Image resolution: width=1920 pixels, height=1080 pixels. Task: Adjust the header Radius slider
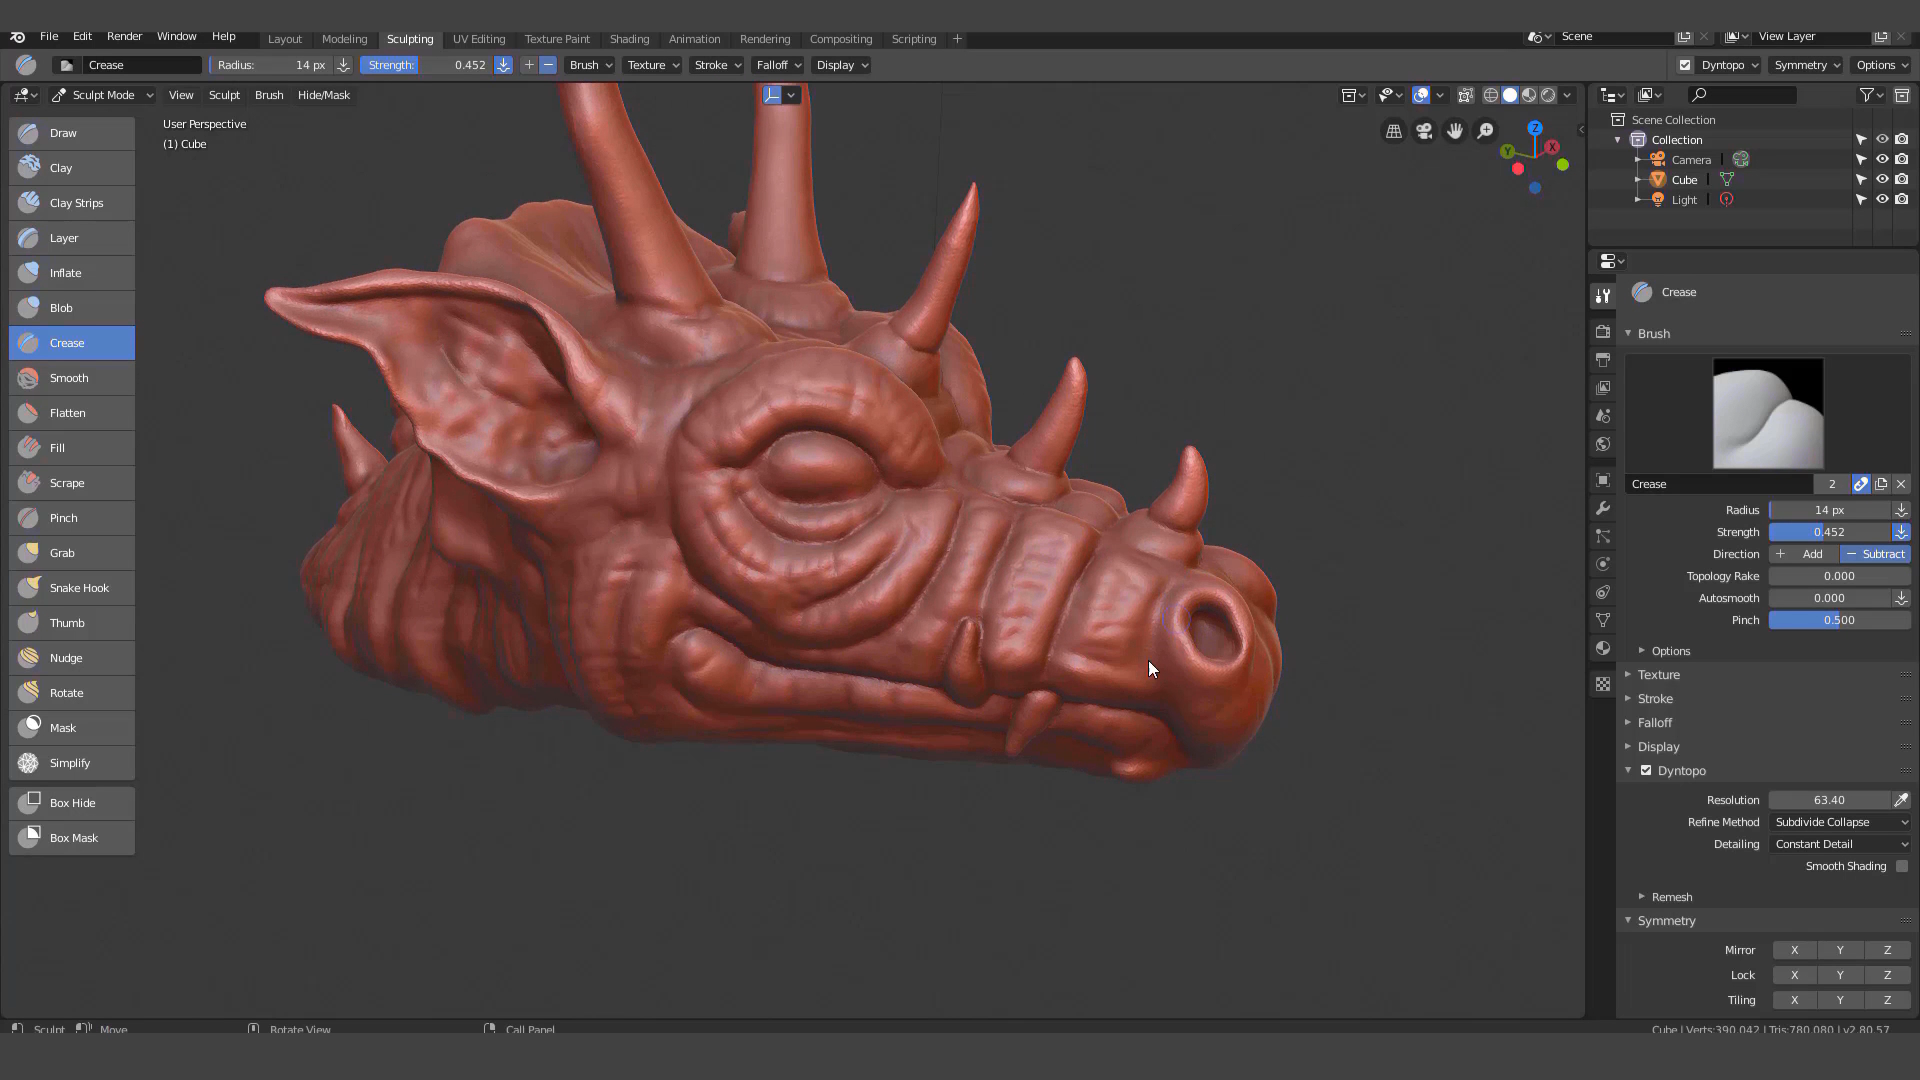[x=271, y=65]
